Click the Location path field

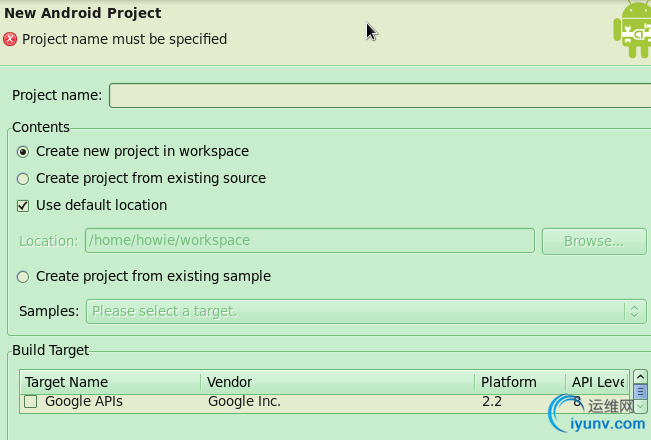[310, 240]
